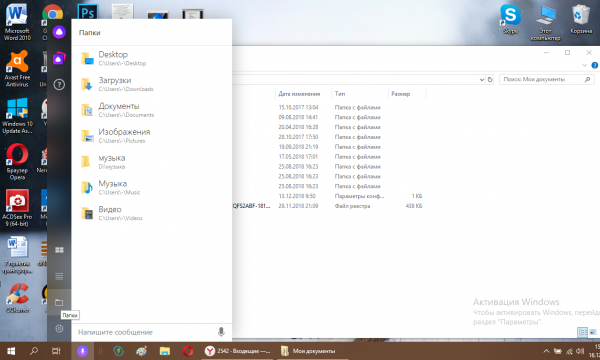Select the row dated 28.10.2017 17:50
Viewport: 600px width, 360px height.
(x=329, y=137)
